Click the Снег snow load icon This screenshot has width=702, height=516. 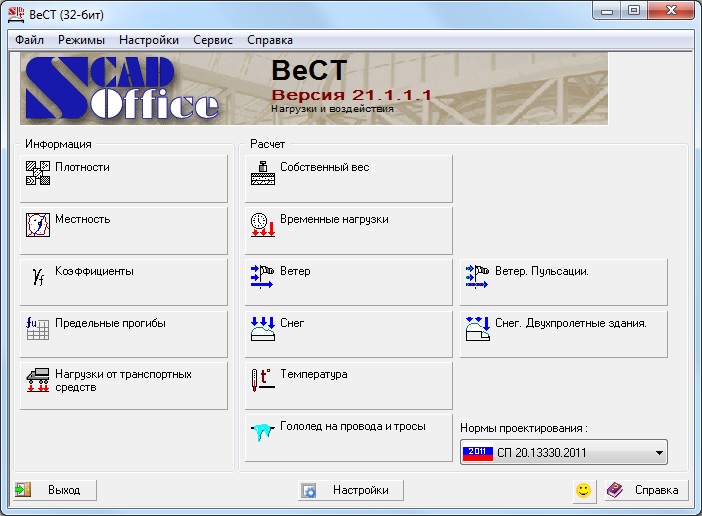[263, 328]
